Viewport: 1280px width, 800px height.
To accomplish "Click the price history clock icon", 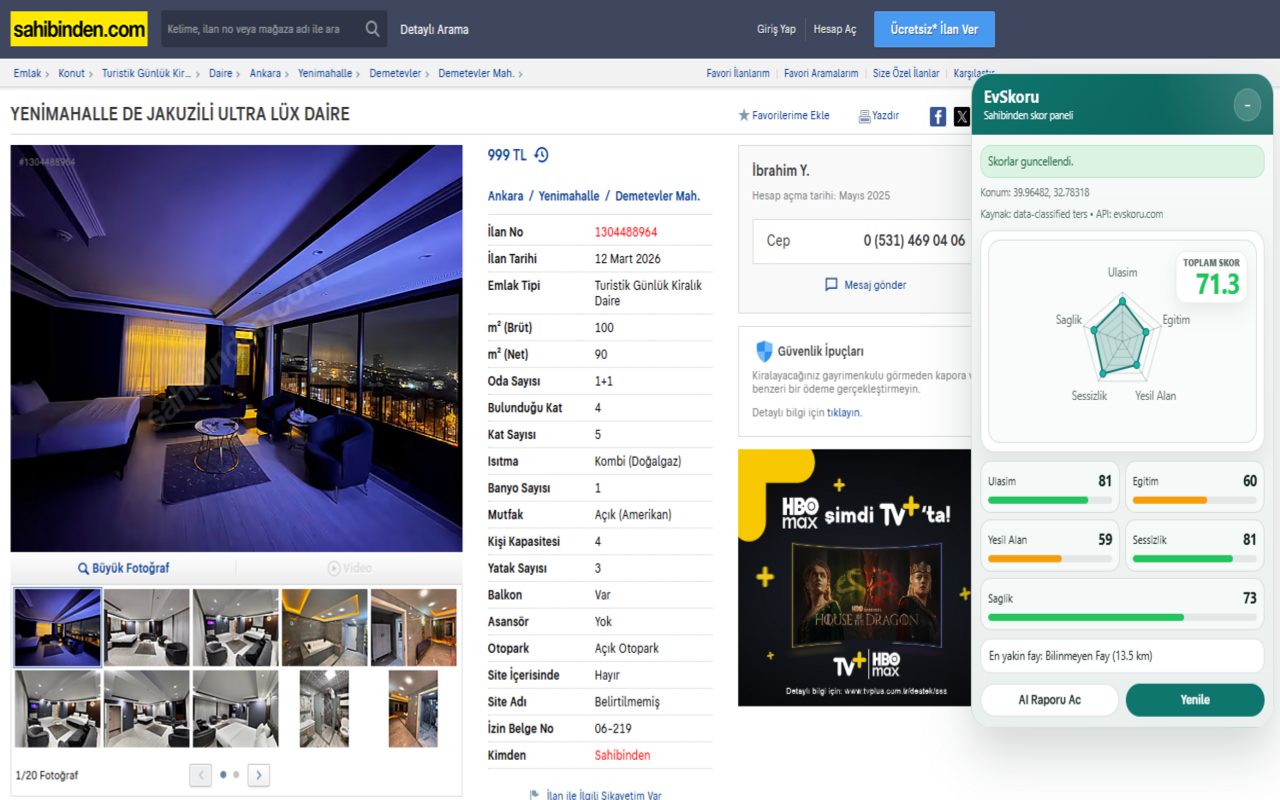I will click(541, 155).
